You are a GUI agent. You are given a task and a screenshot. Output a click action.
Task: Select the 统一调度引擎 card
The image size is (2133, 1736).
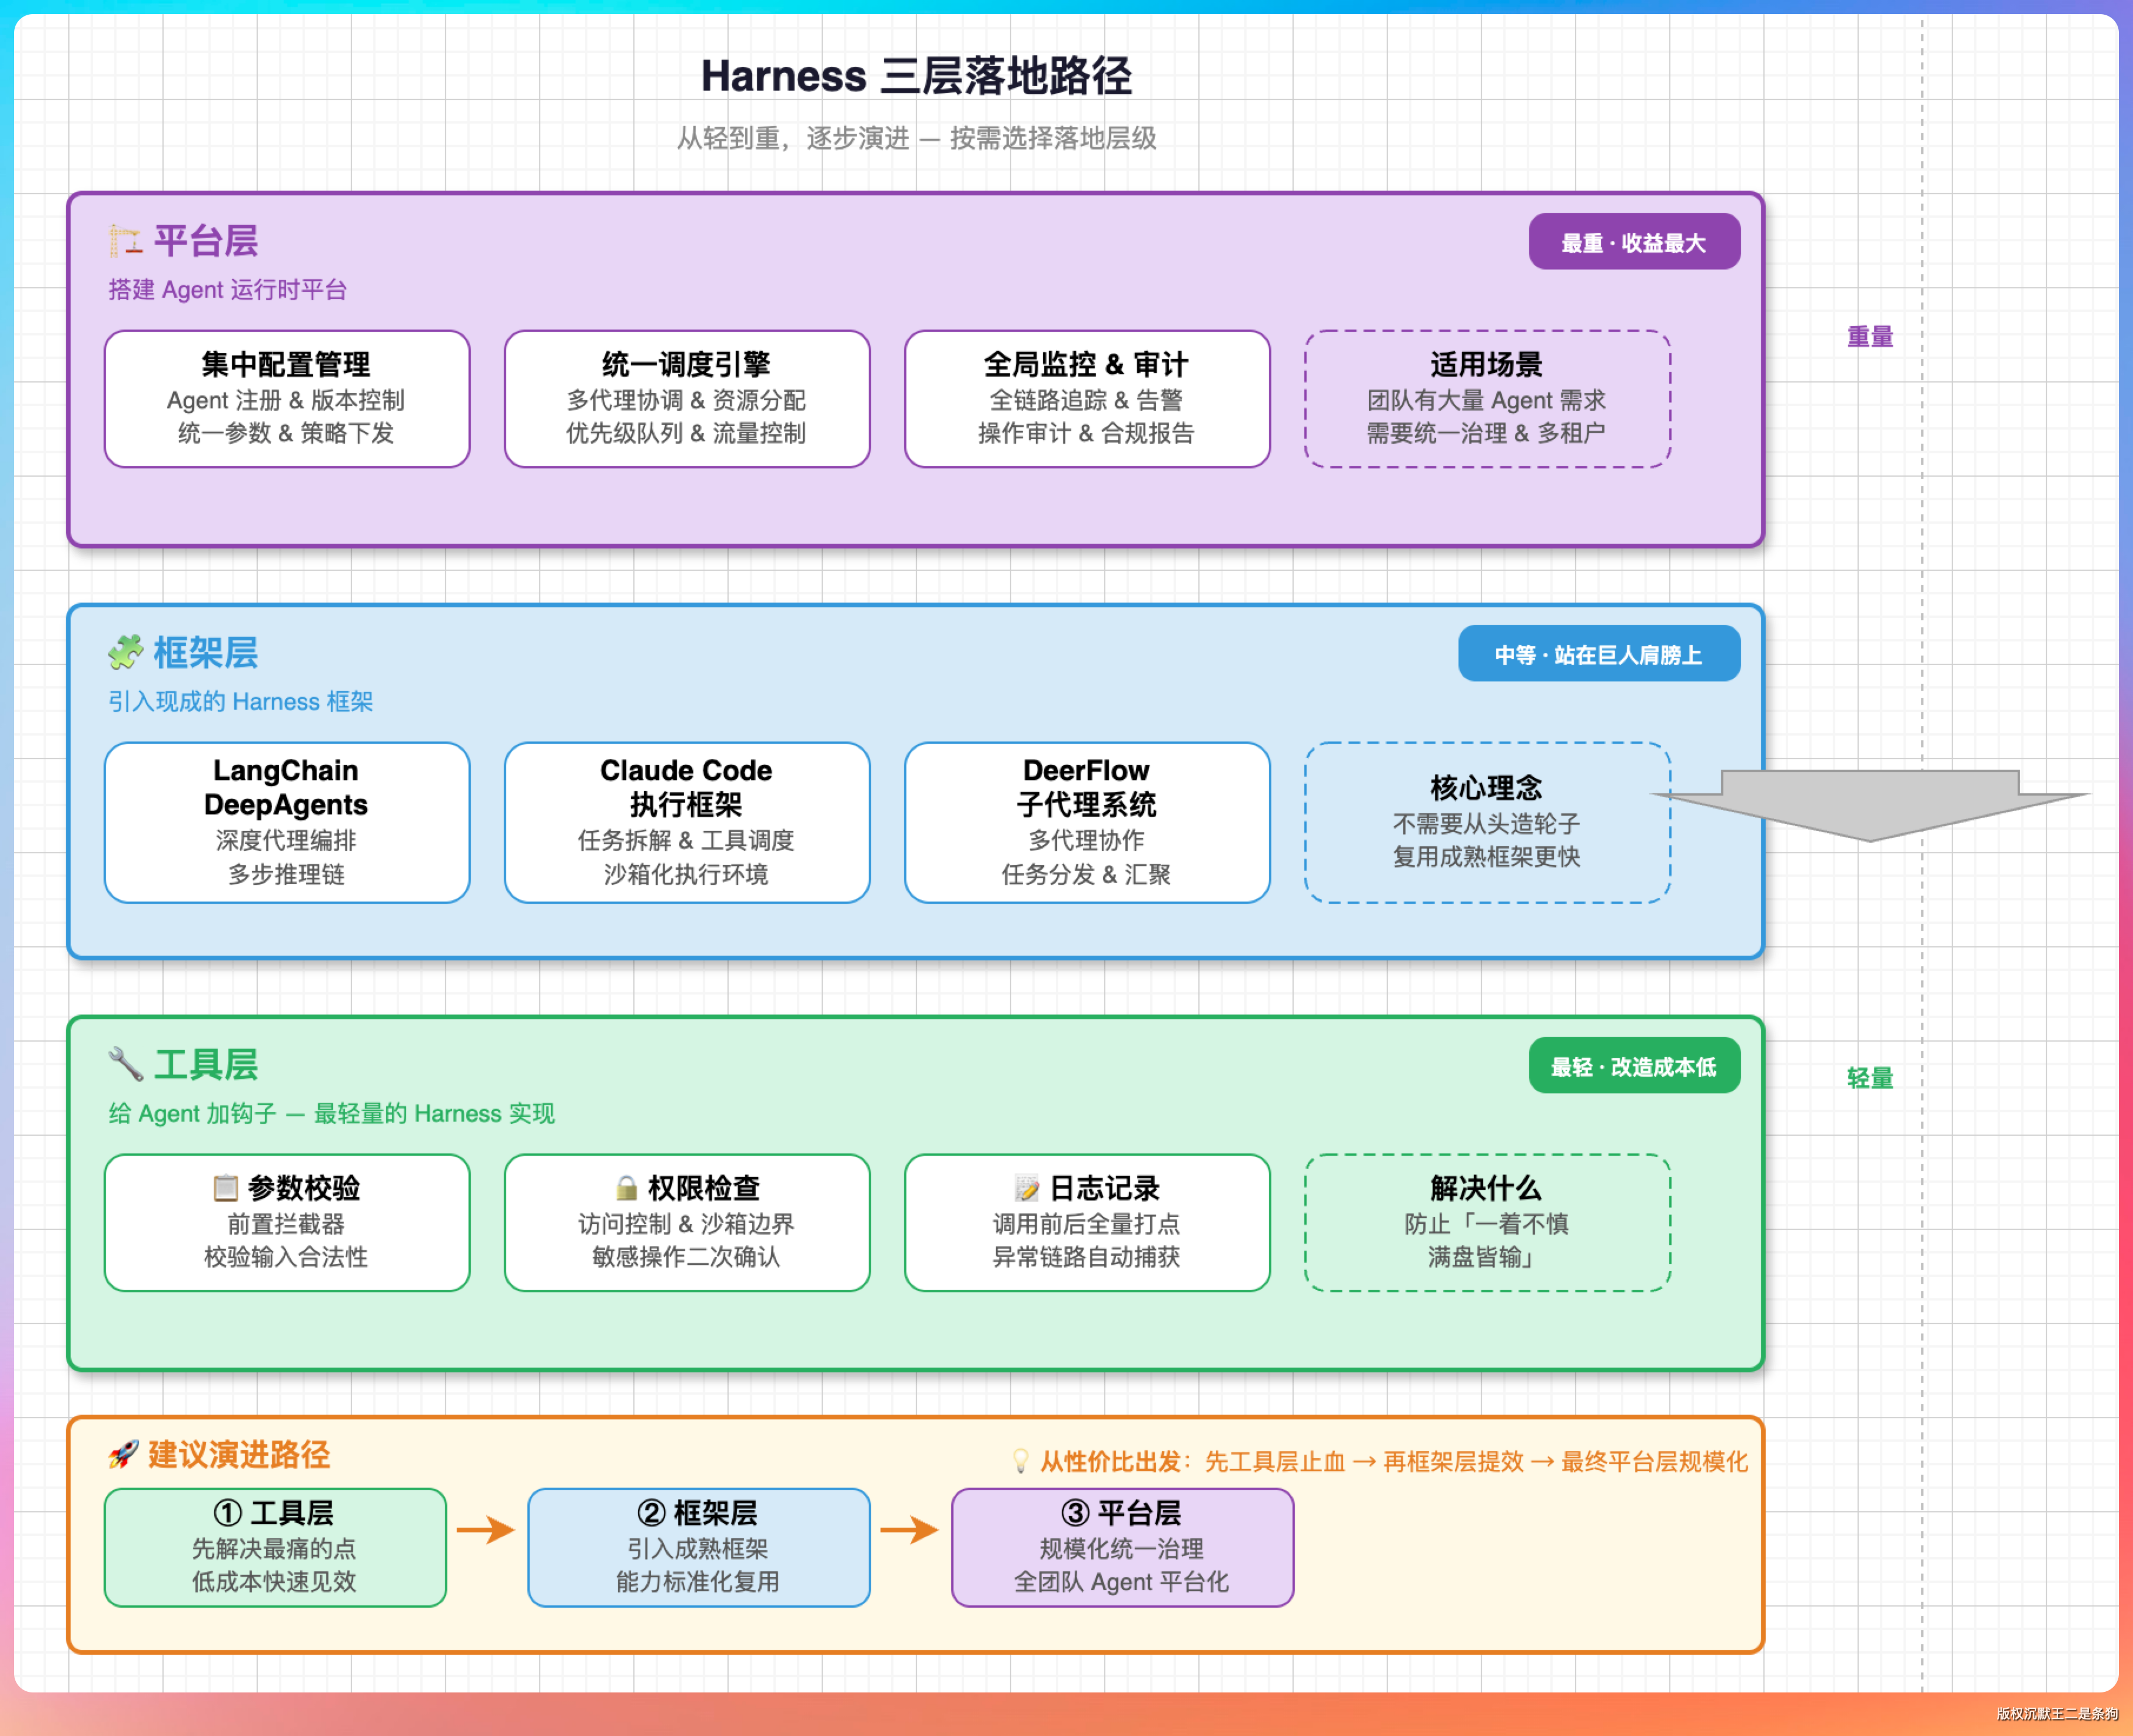click(x=686, y=399)
